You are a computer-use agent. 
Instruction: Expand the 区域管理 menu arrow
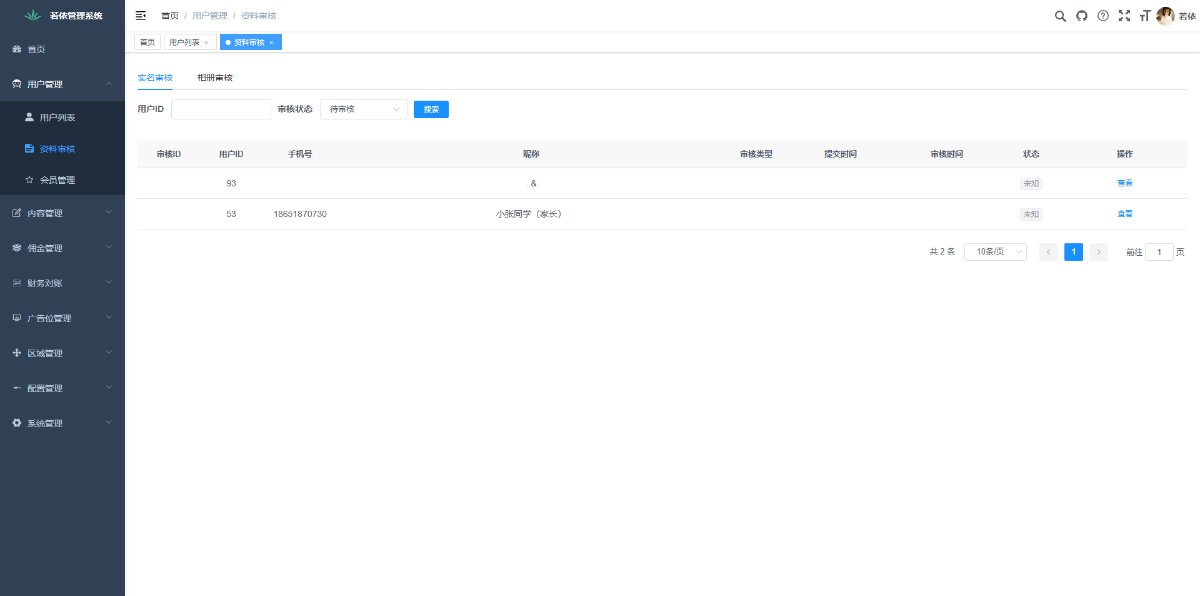pos(108,352)
